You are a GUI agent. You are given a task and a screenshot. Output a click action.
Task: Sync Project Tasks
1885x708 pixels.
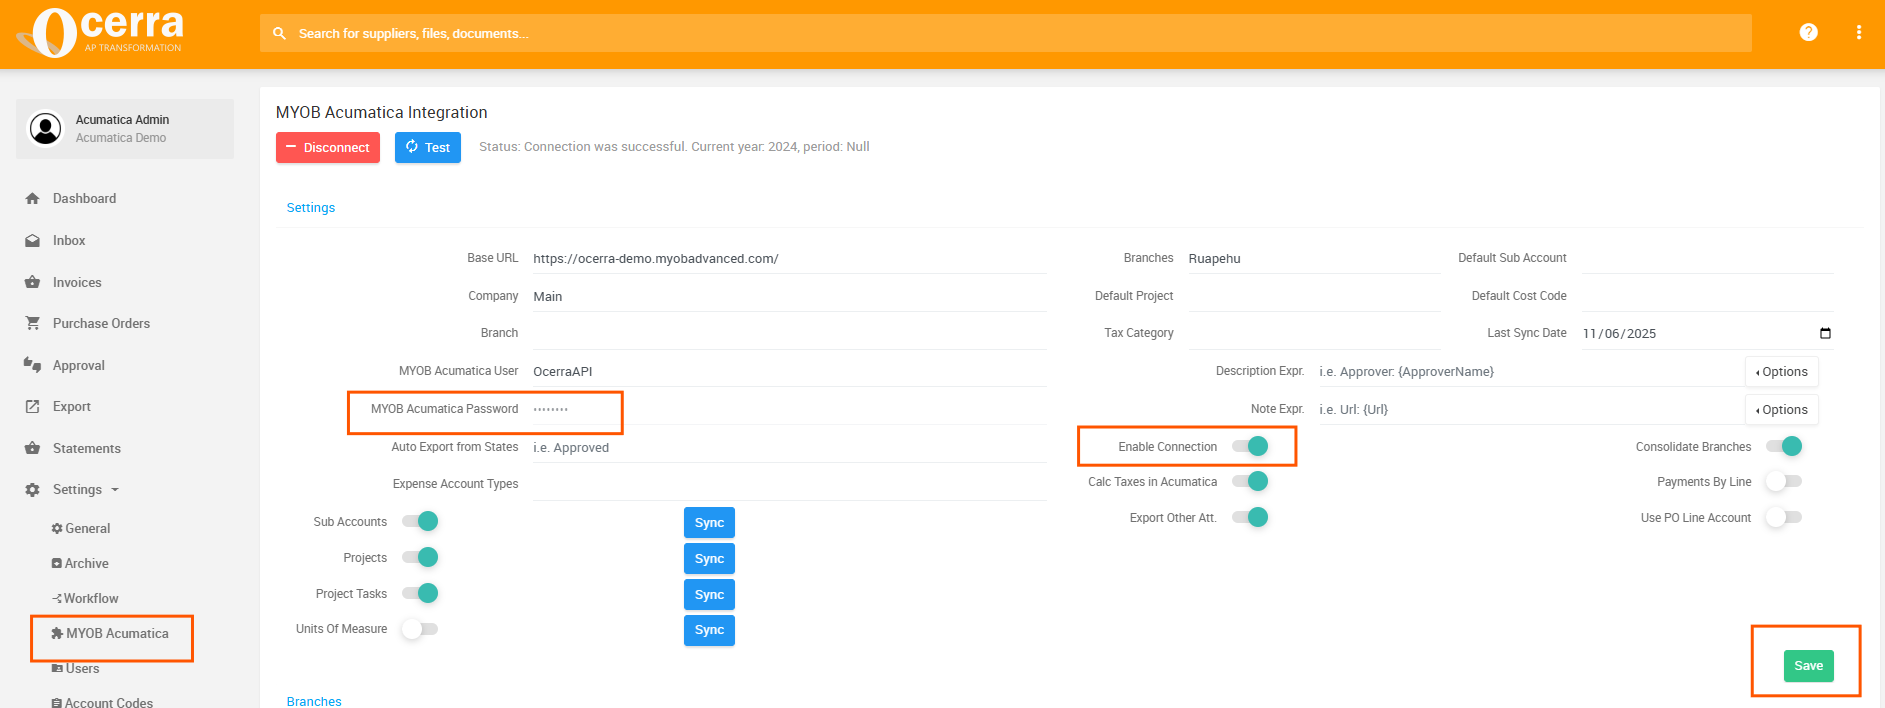pos(709,594)
